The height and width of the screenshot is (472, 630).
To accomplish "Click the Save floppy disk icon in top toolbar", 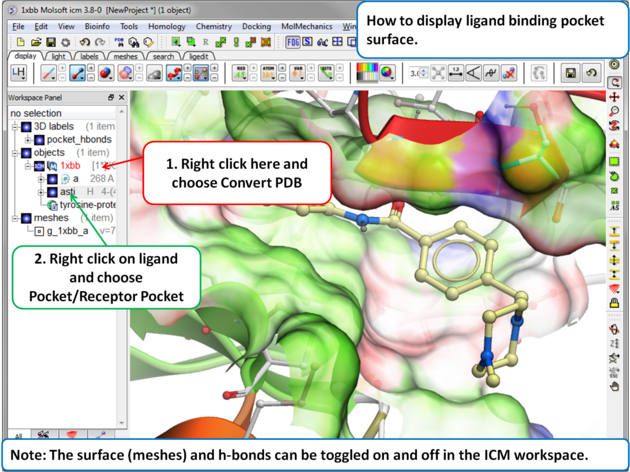I will 50,43.
